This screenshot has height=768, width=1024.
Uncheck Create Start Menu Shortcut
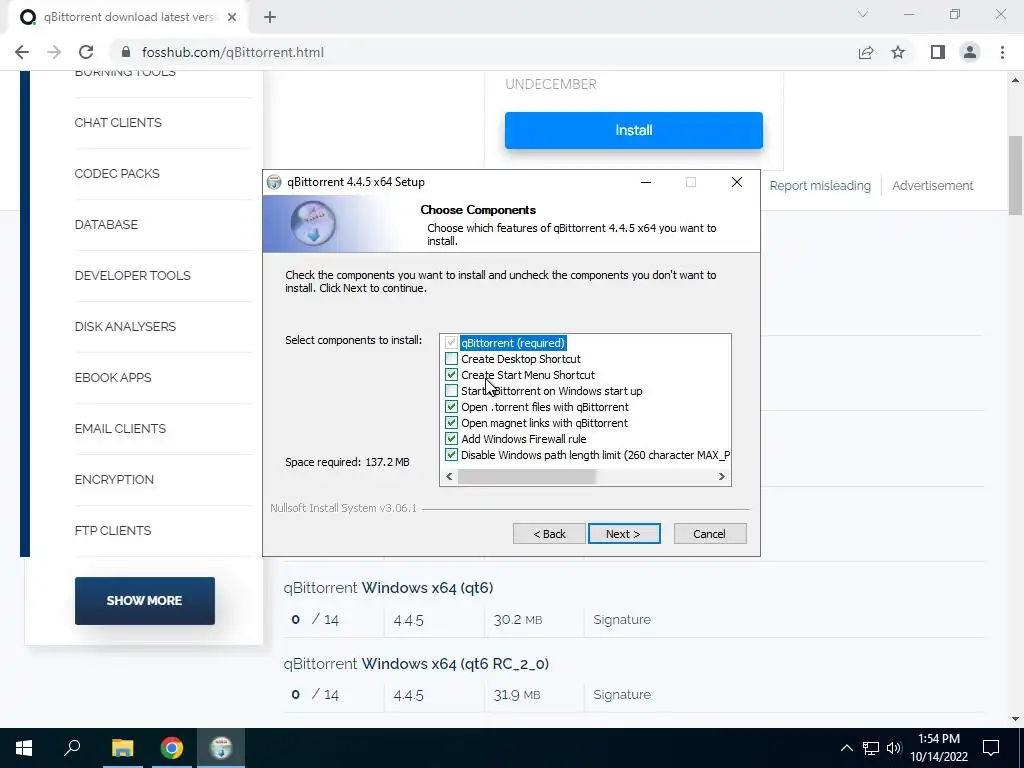[451, 375]
